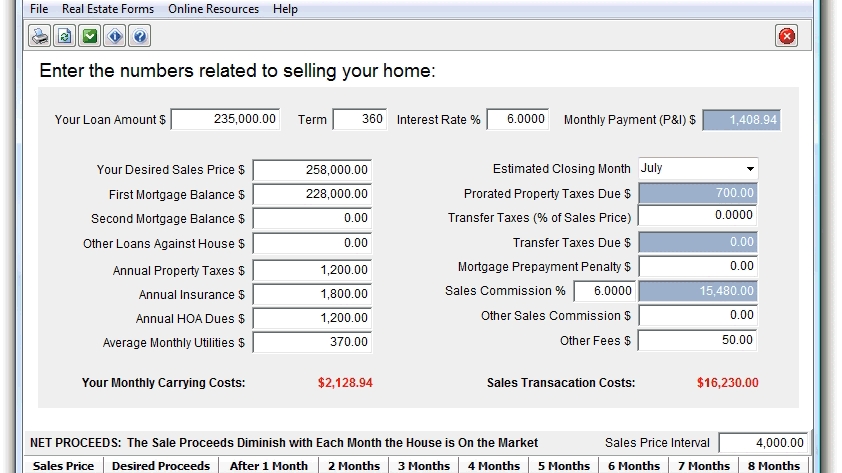The image size is (842, 473).
Task: Edit the Your Desired Sales Price field
Action: point(312,171)
